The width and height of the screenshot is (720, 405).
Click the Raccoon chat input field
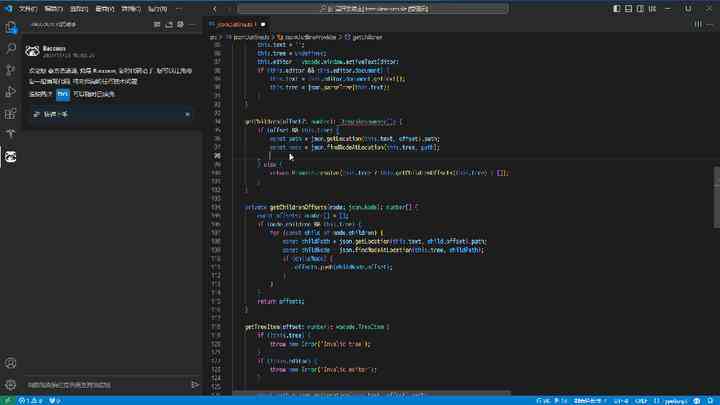pyautogui.click(x=107, y=385)
